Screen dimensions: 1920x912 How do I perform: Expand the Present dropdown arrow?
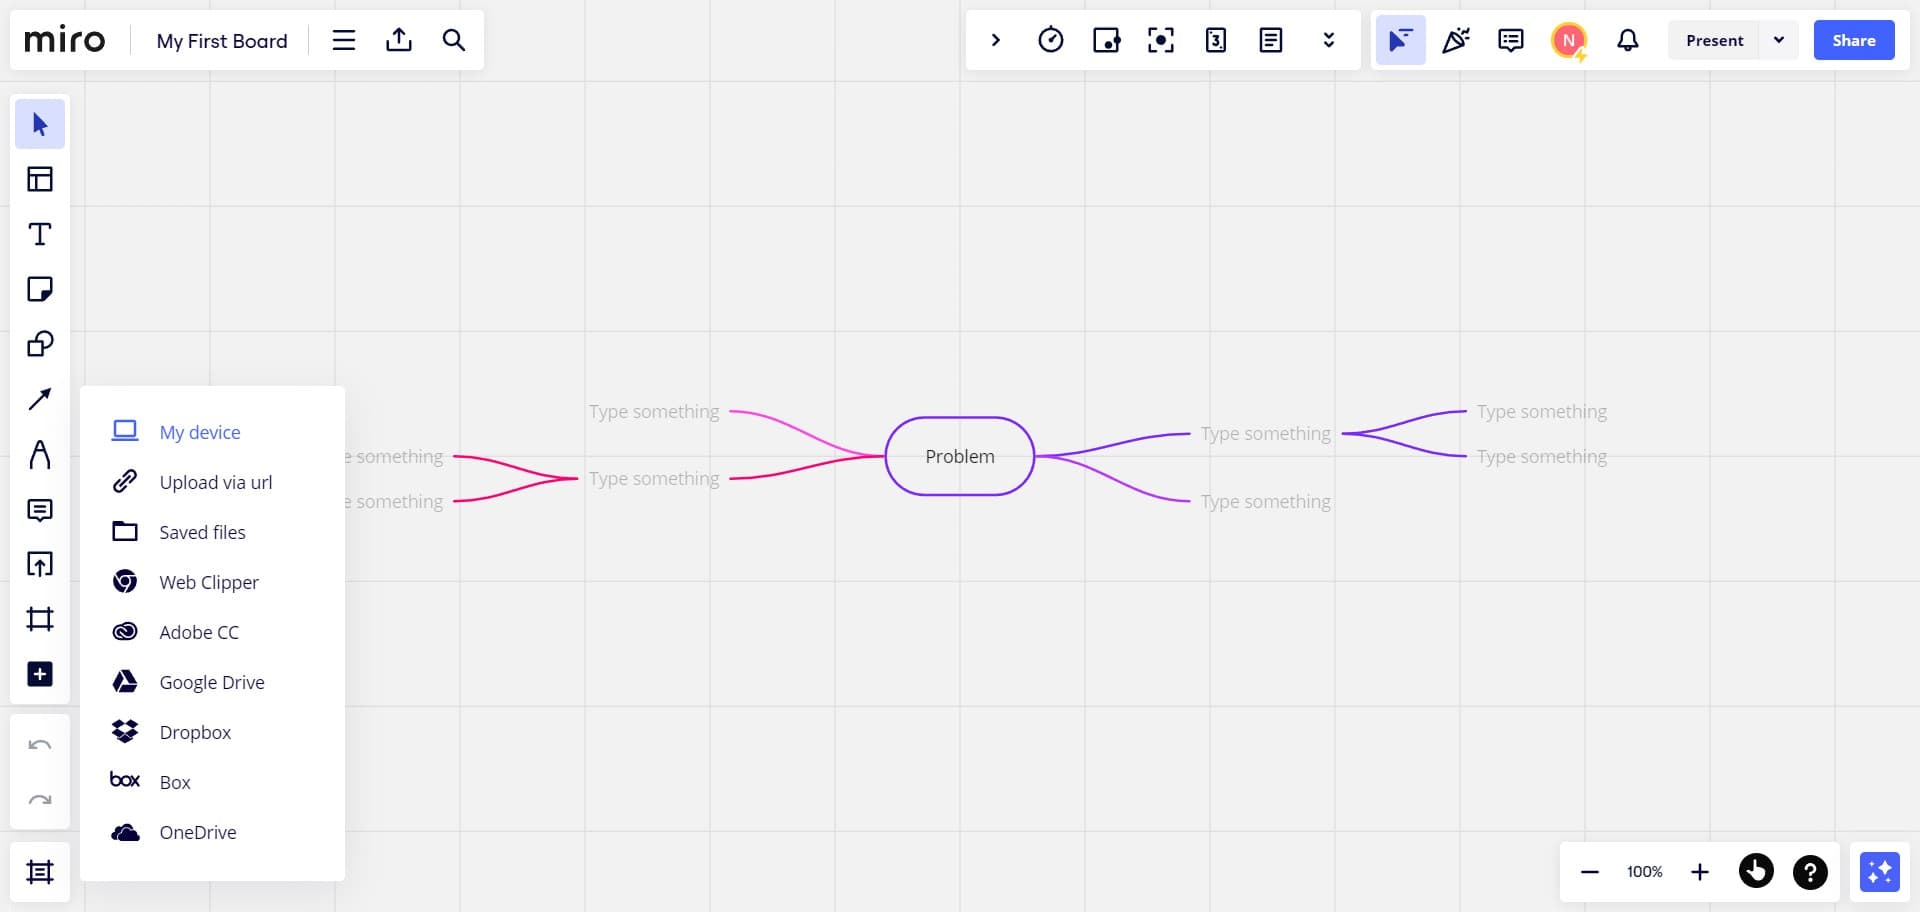click(x=1779, y=40)
